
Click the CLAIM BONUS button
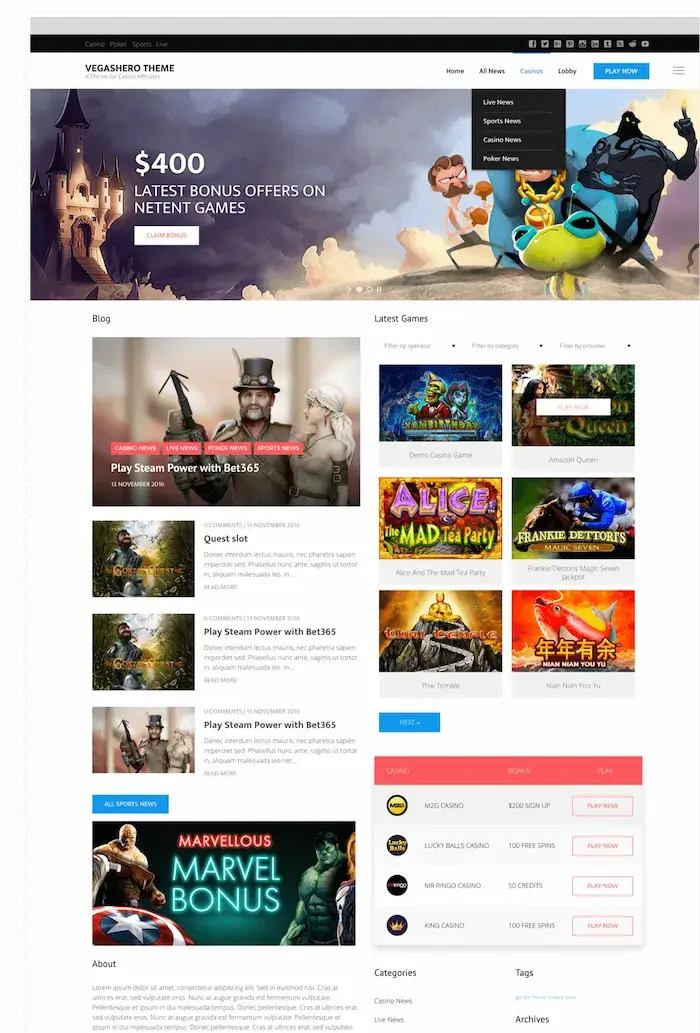click(x=167, y=235)
